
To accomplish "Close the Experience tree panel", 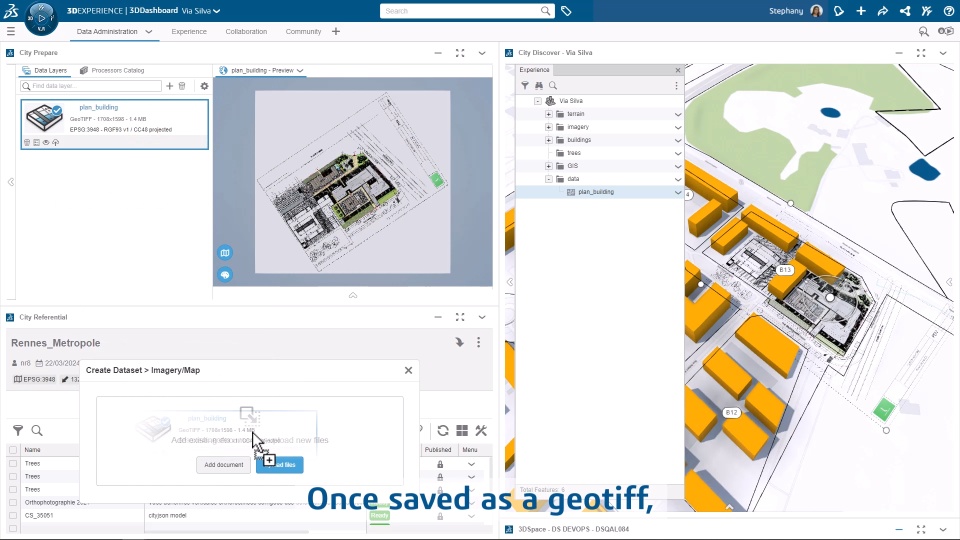I will click(x=678, y=70).
